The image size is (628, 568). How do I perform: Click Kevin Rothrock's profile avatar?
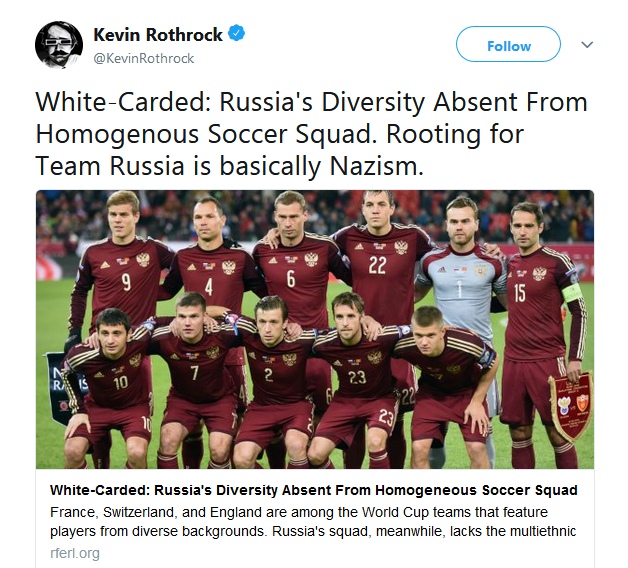[x=59, y=44]
